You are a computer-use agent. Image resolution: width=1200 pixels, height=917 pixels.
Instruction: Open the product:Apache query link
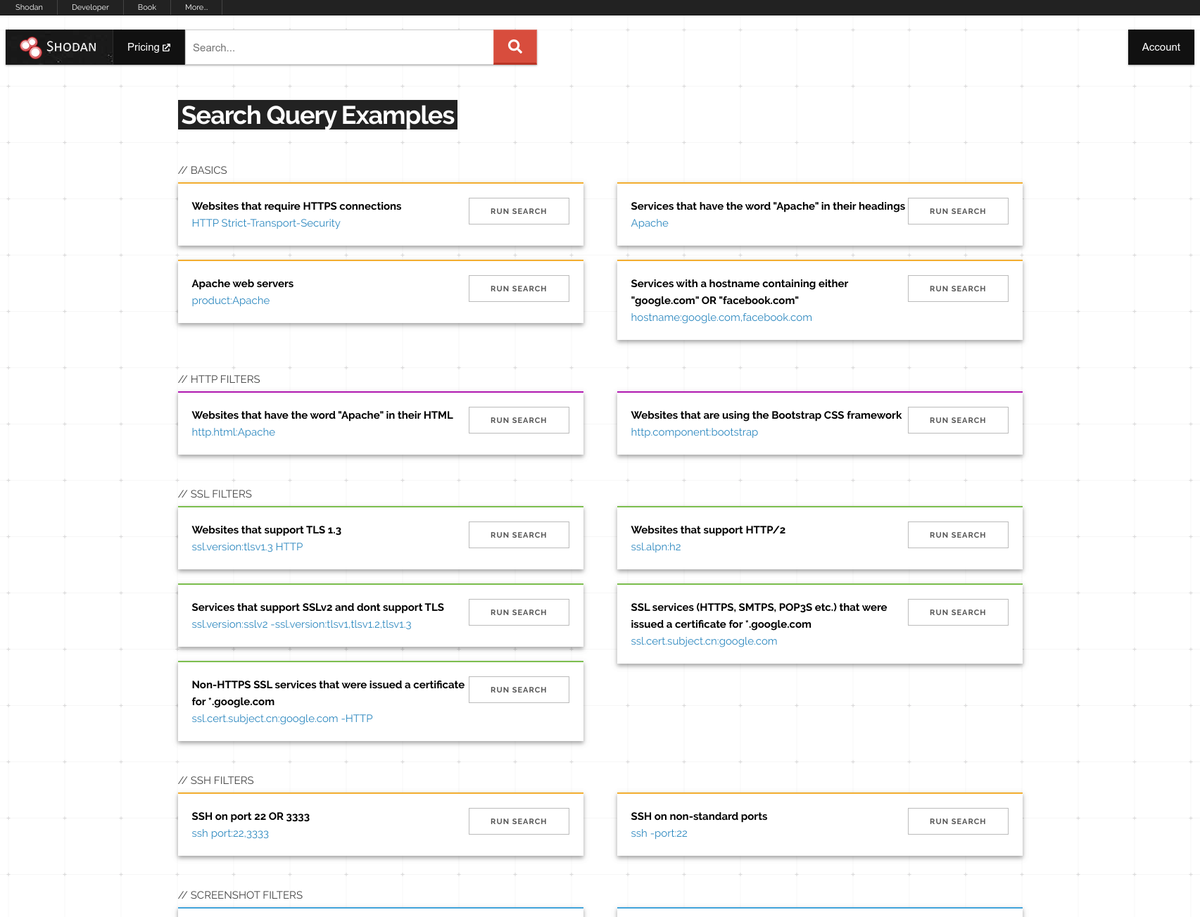231,300
